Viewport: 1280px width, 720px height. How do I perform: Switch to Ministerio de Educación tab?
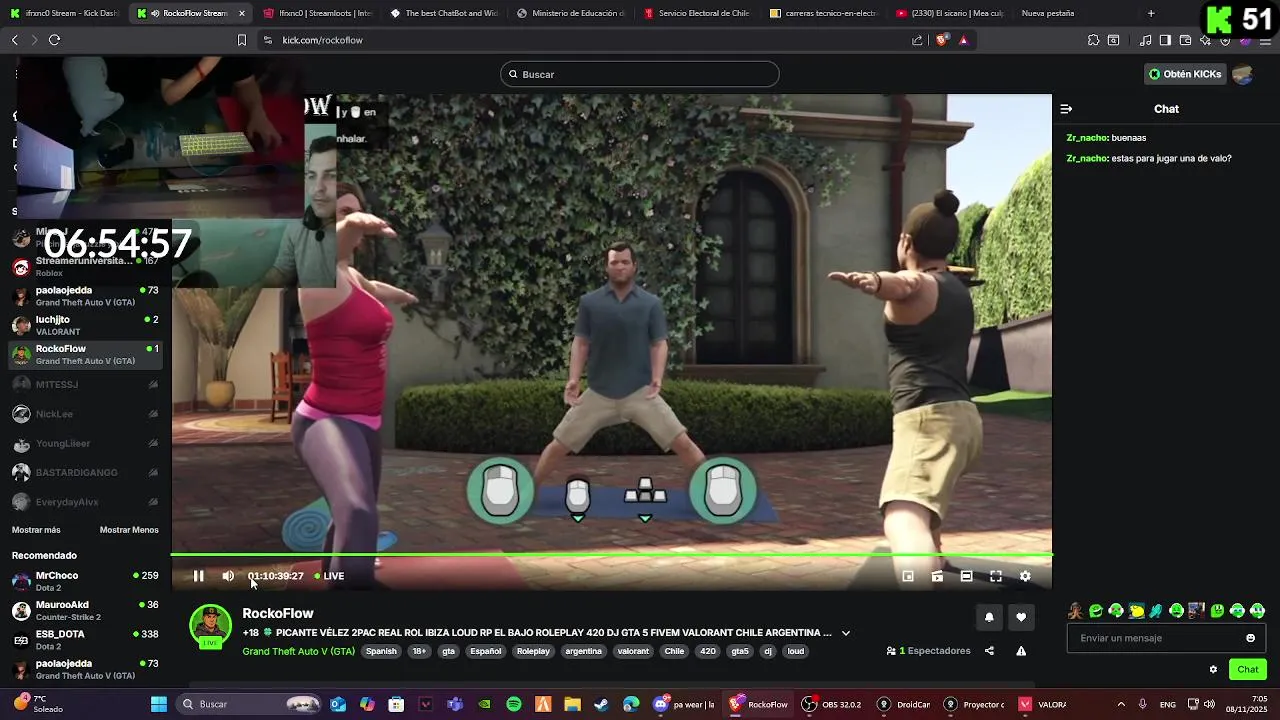[571, 13]
